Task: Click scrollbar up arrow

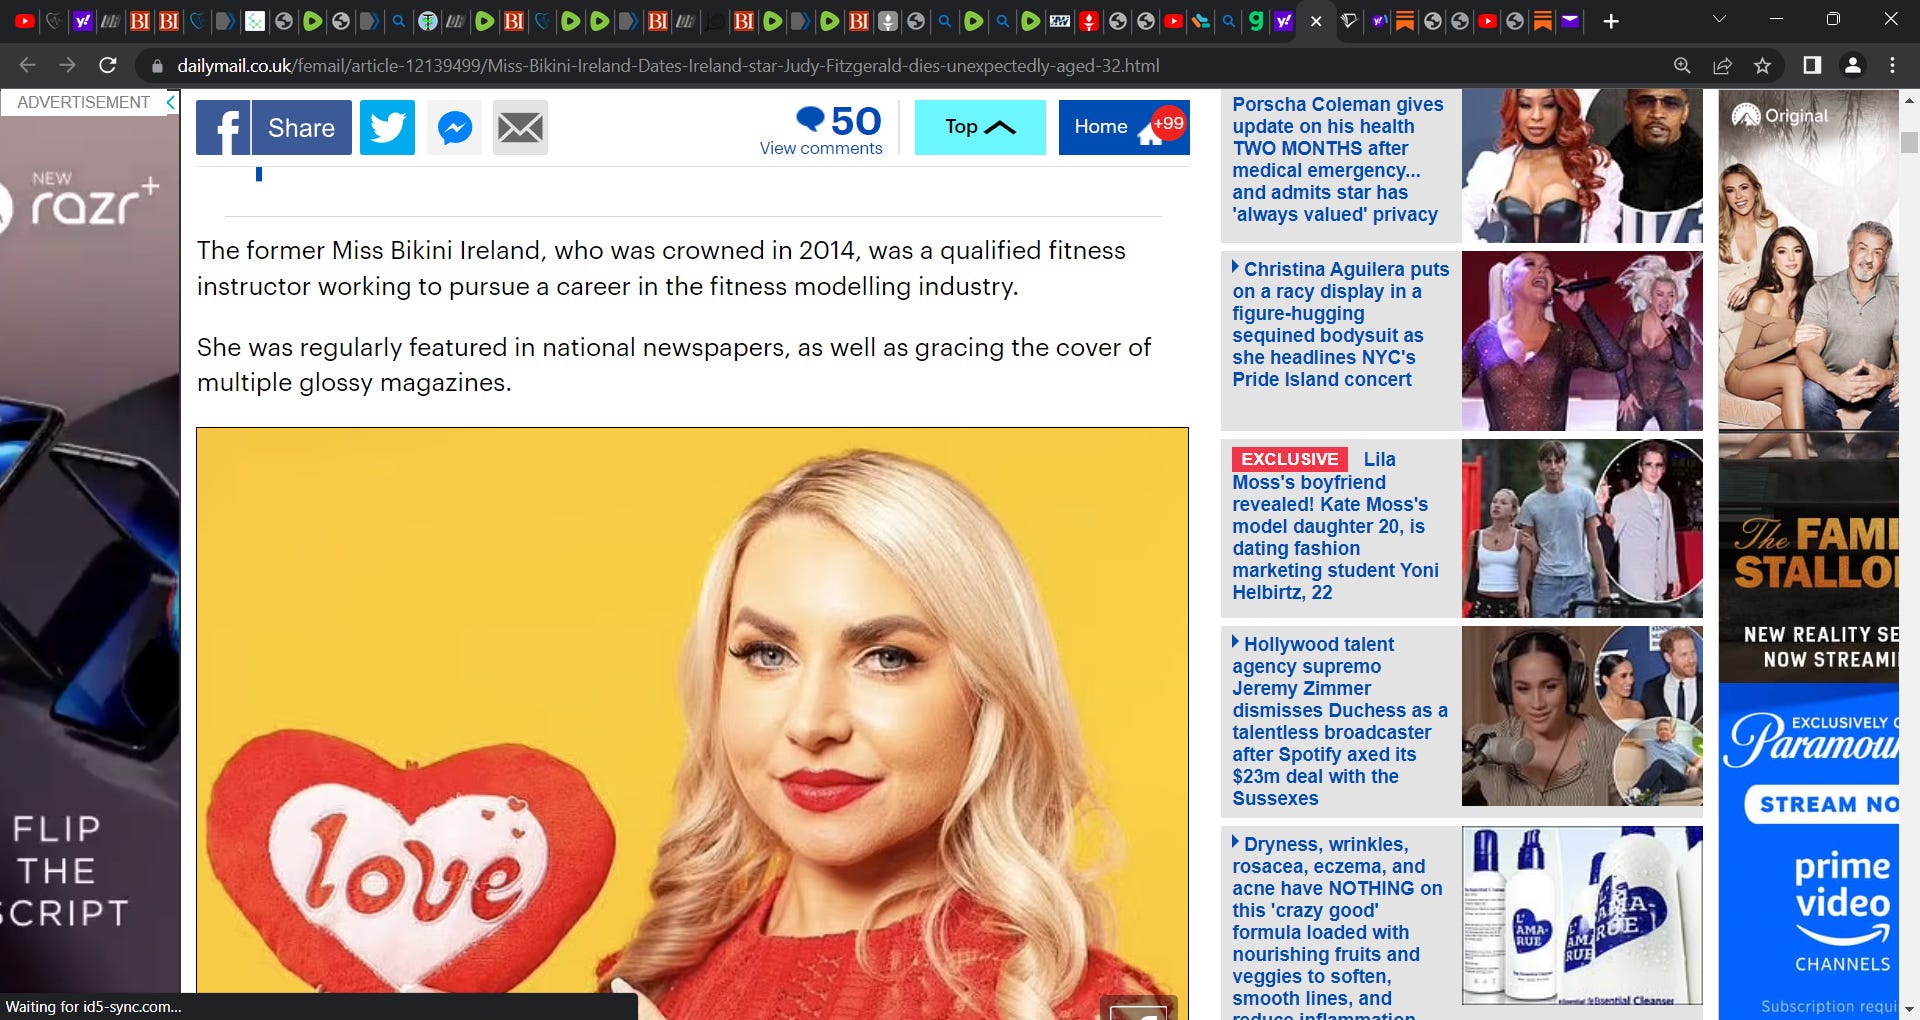Action: [x=1909, y=100]
